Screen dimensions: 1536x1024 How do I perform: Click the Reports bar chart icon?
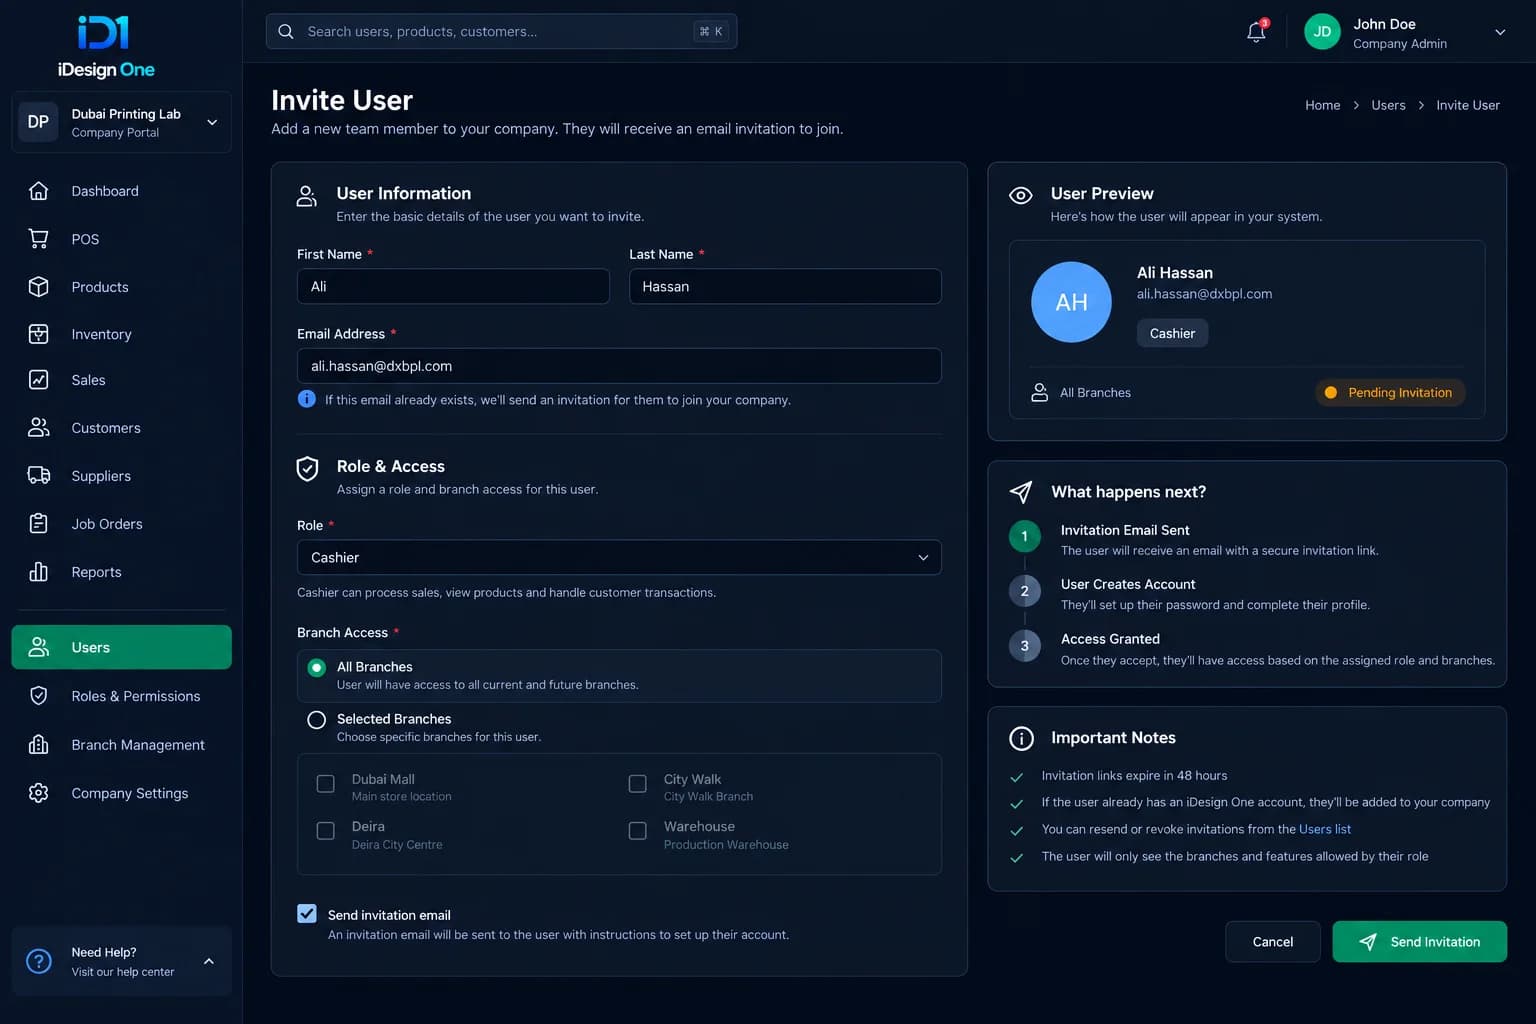[38, 572]
